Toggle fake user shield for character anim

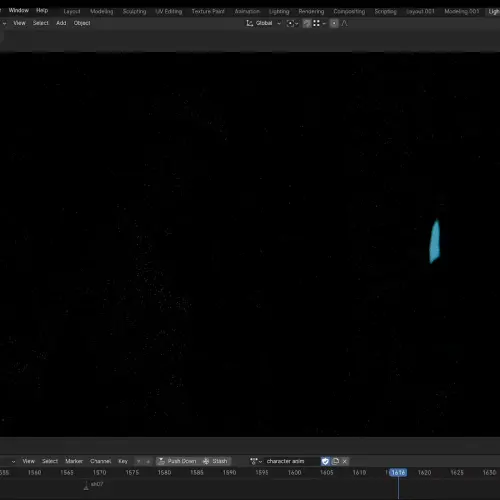325,461
